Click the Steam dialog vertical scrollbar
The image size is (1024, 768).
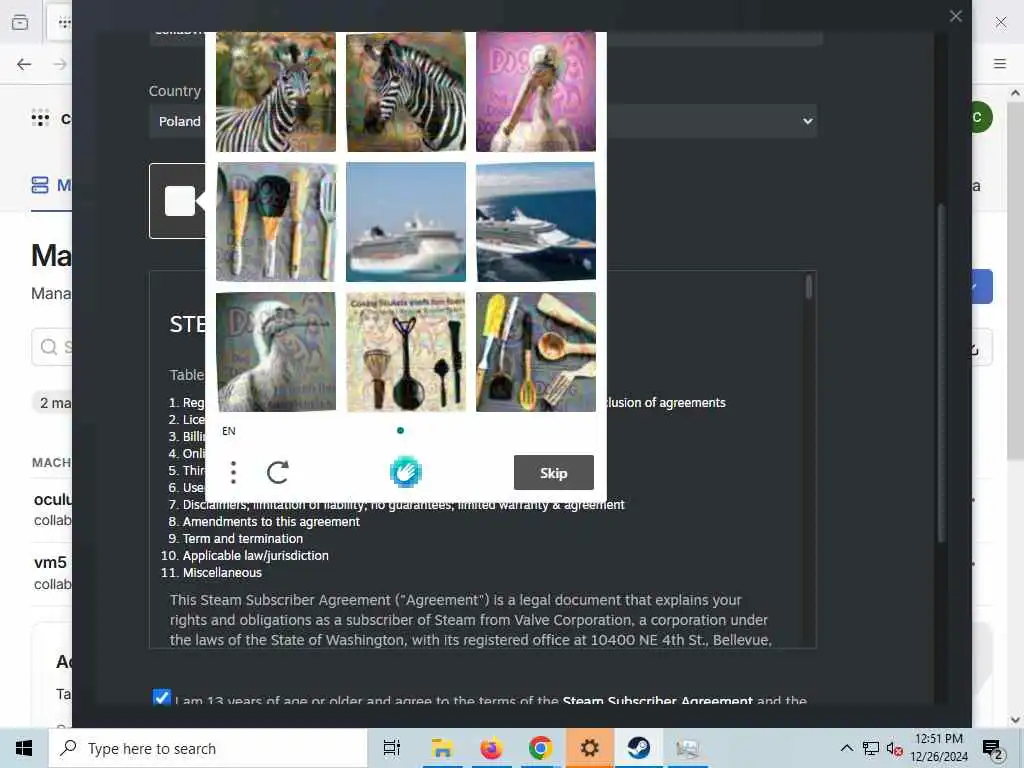click(941, 372)
